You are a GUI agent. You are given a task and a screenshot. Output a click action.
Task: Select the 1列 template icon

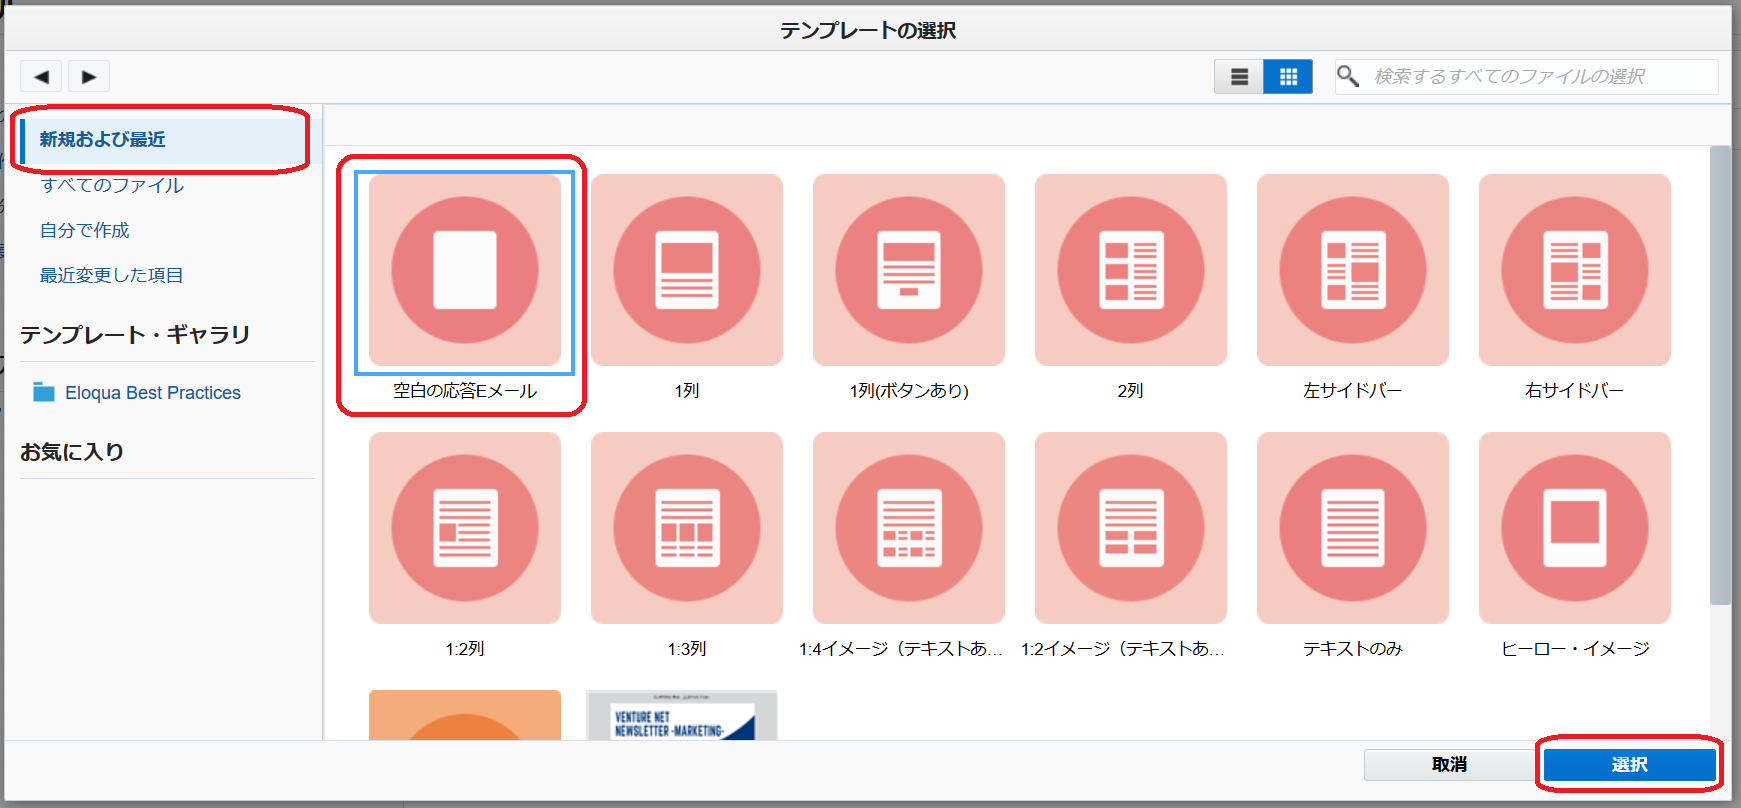point(687,270)
